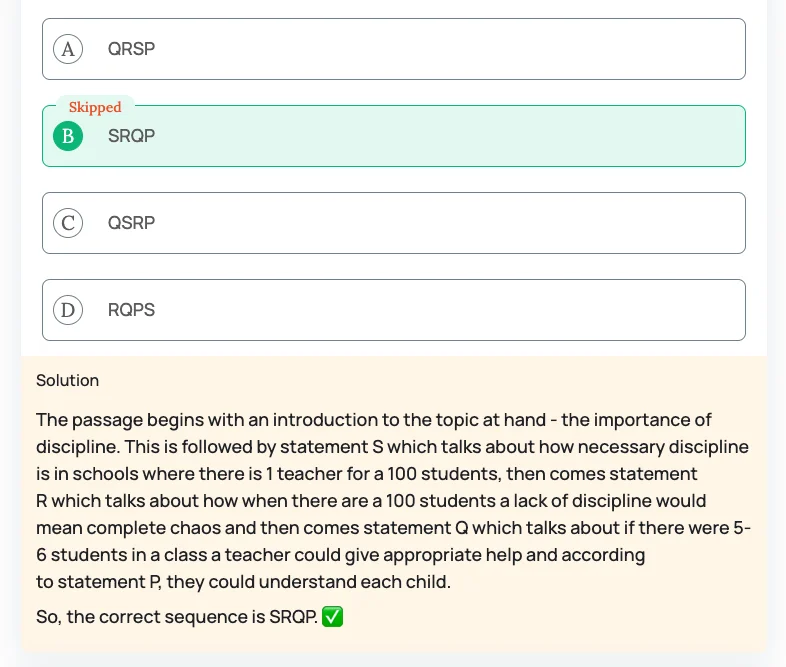Select the circled letter C radio button

tap(68, 223)
